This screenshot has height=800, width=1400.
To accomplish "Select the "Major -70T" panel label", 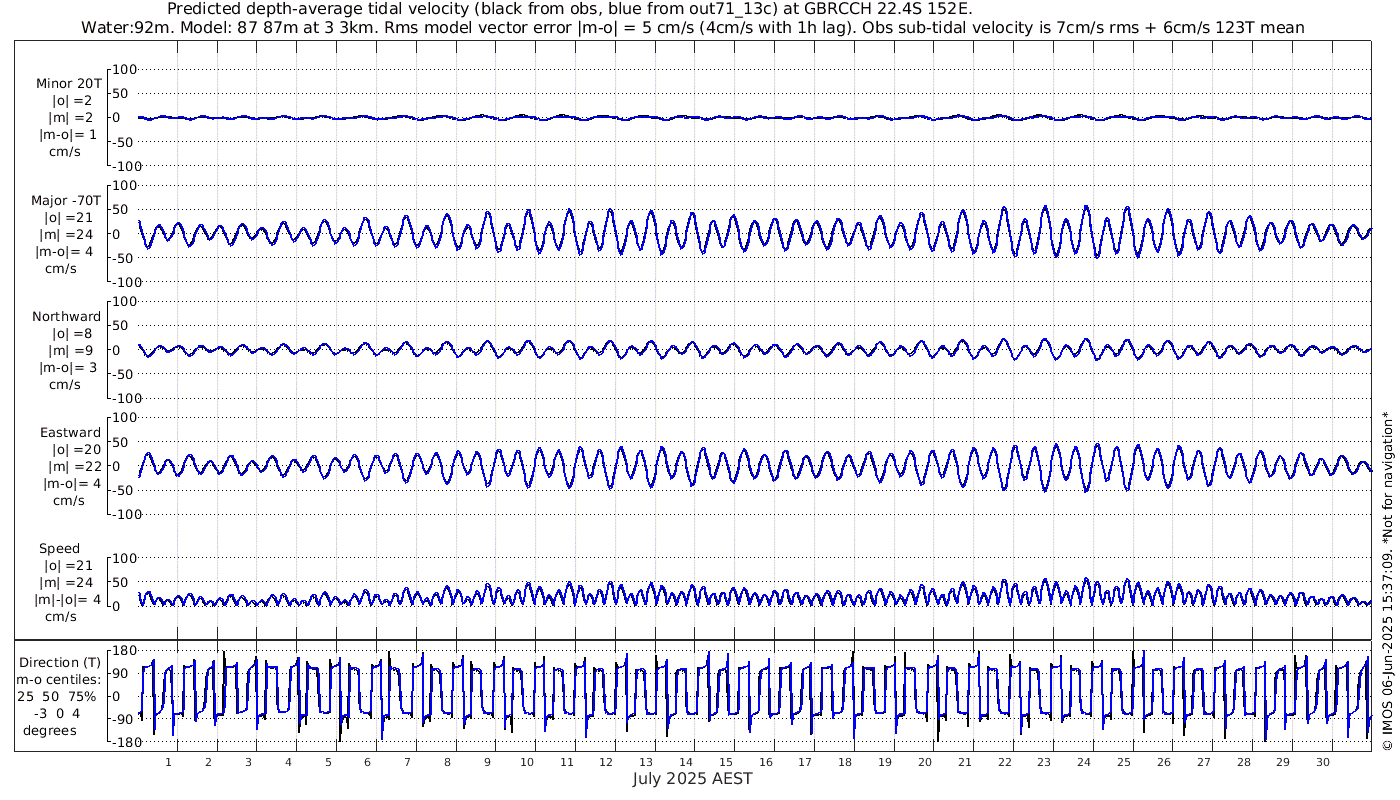I will pos(66,201).
